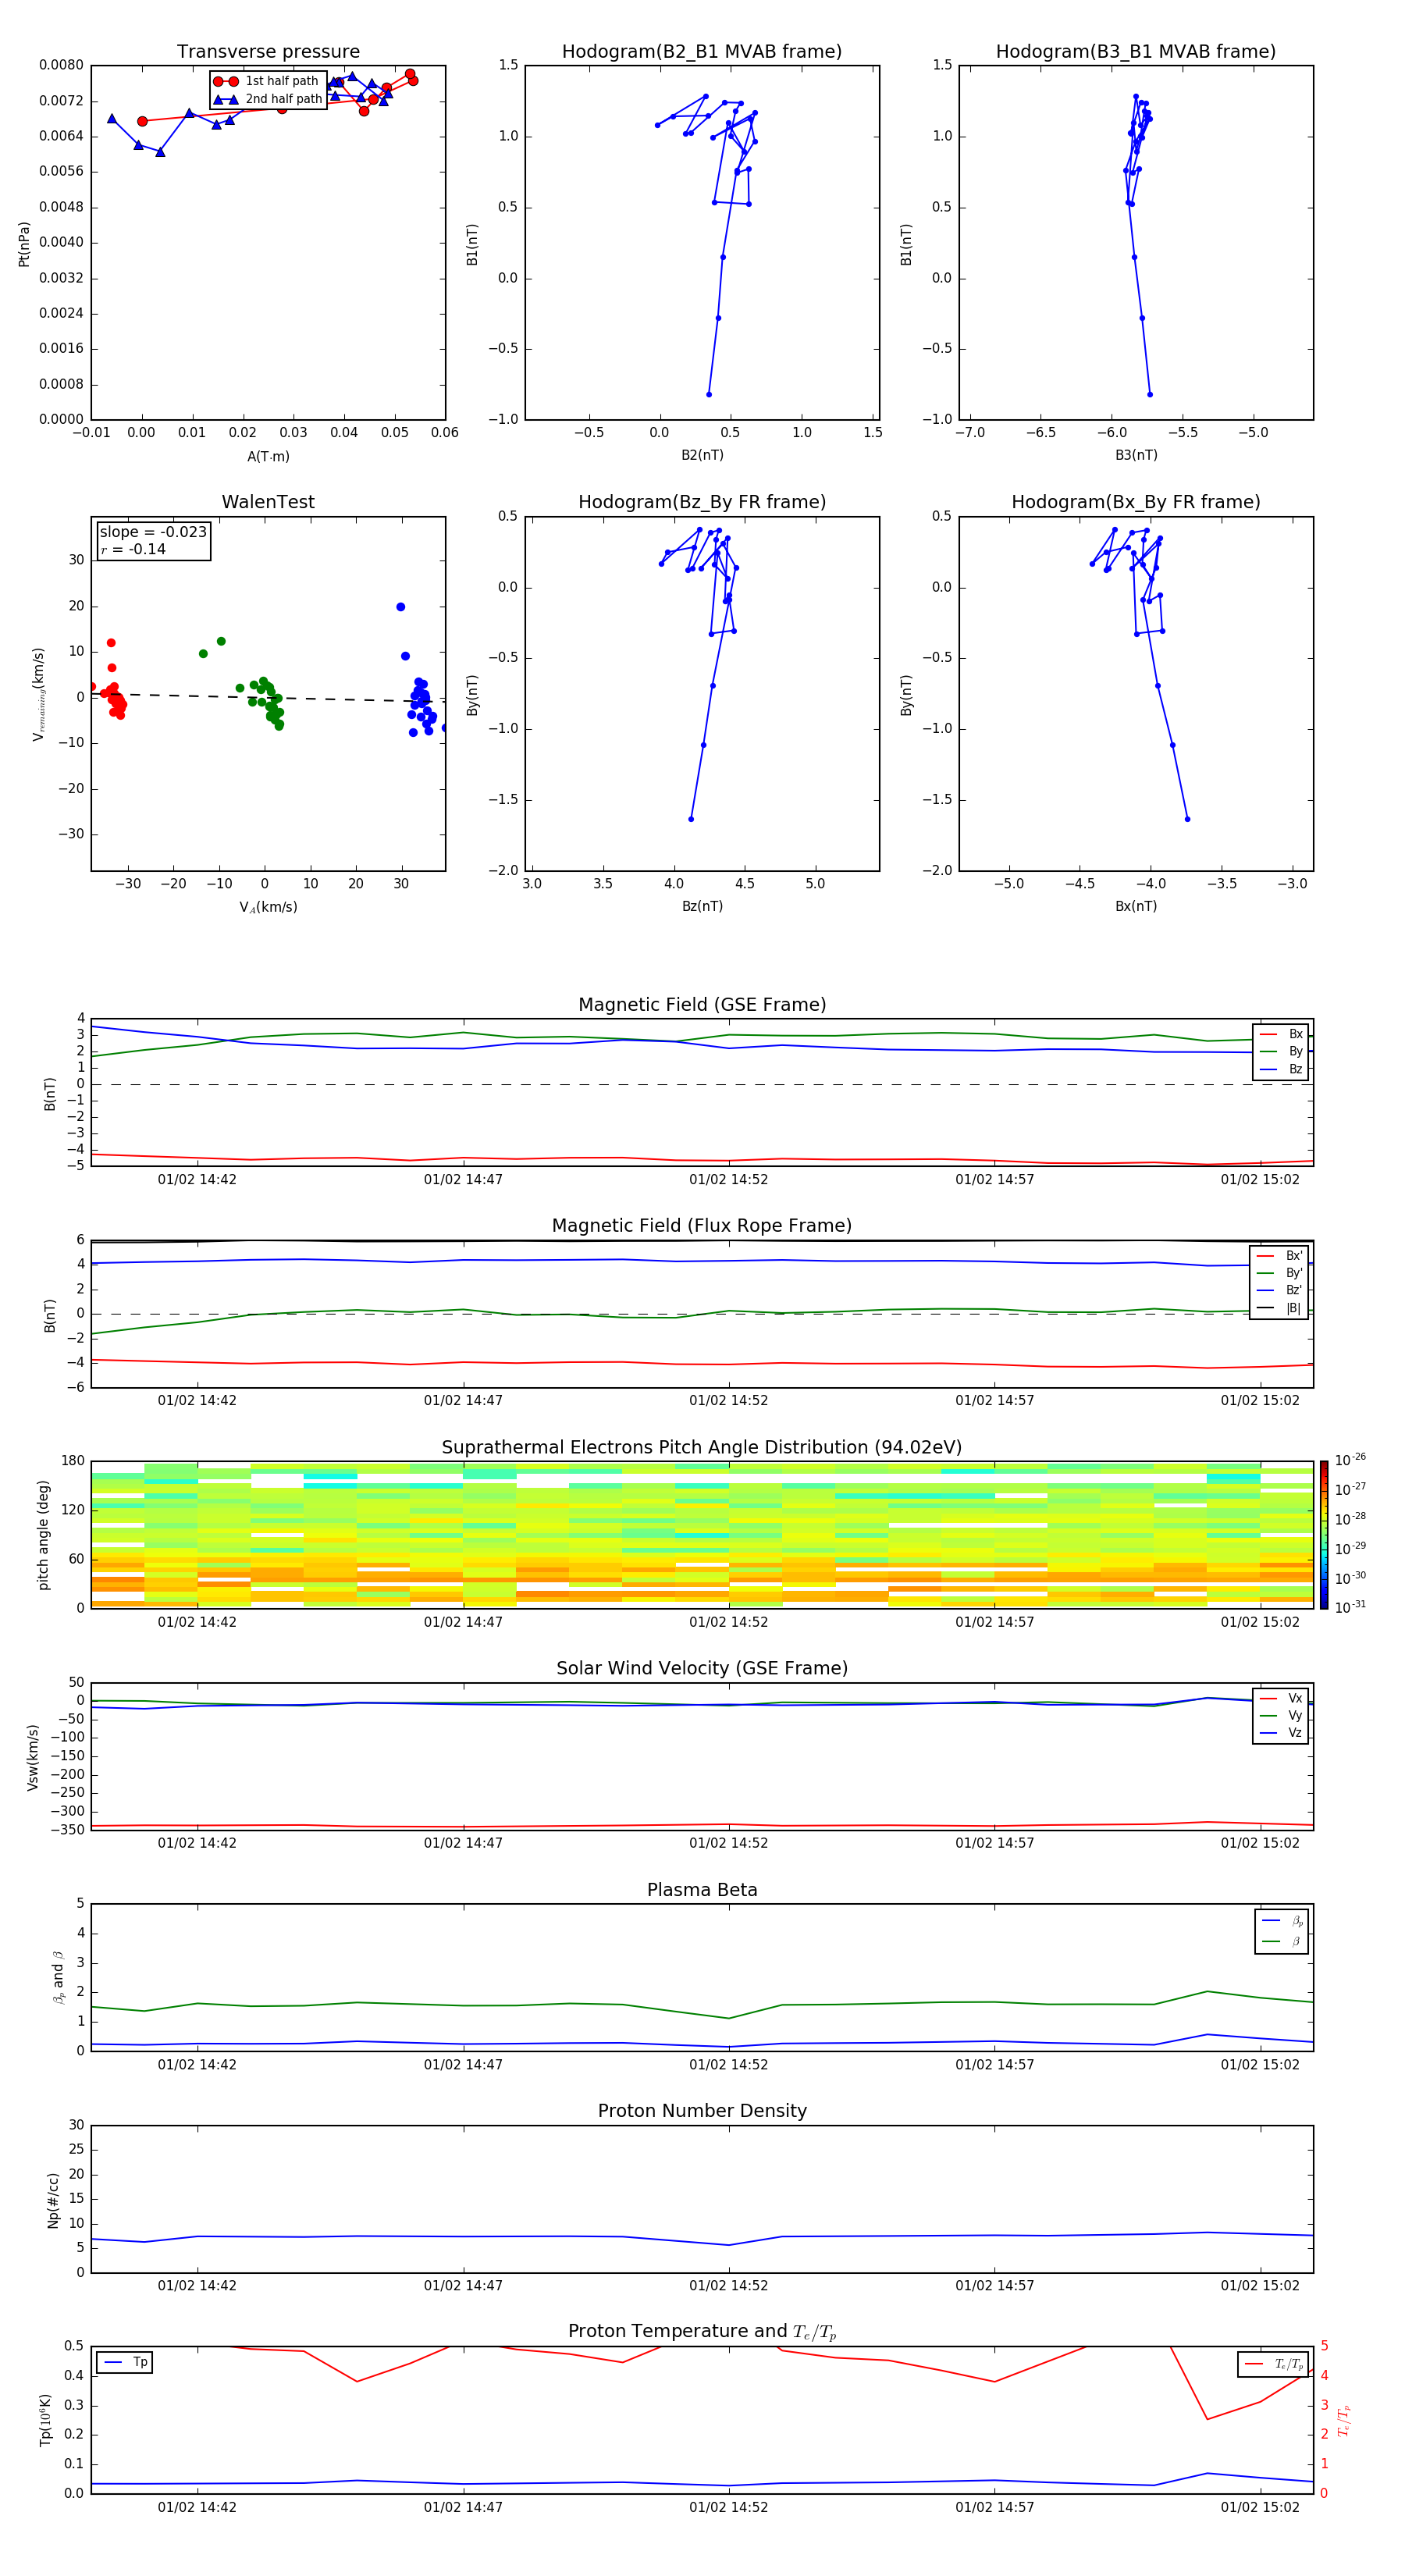Screen dimensions: 1405x2576
Task: Click the "Plasma Beta" plot title
Action: pyautogui.click(x=702, y=1891)
